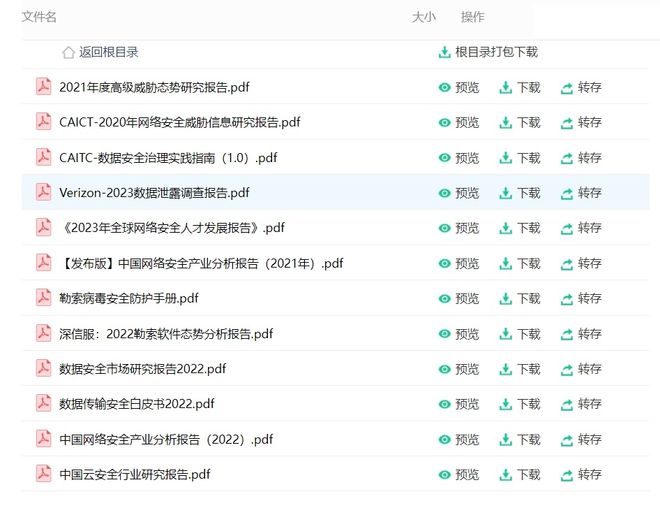Preview 中国云安全行业研究报告.pdf
The height and width of the screenshot is (508, 660).
459,475
